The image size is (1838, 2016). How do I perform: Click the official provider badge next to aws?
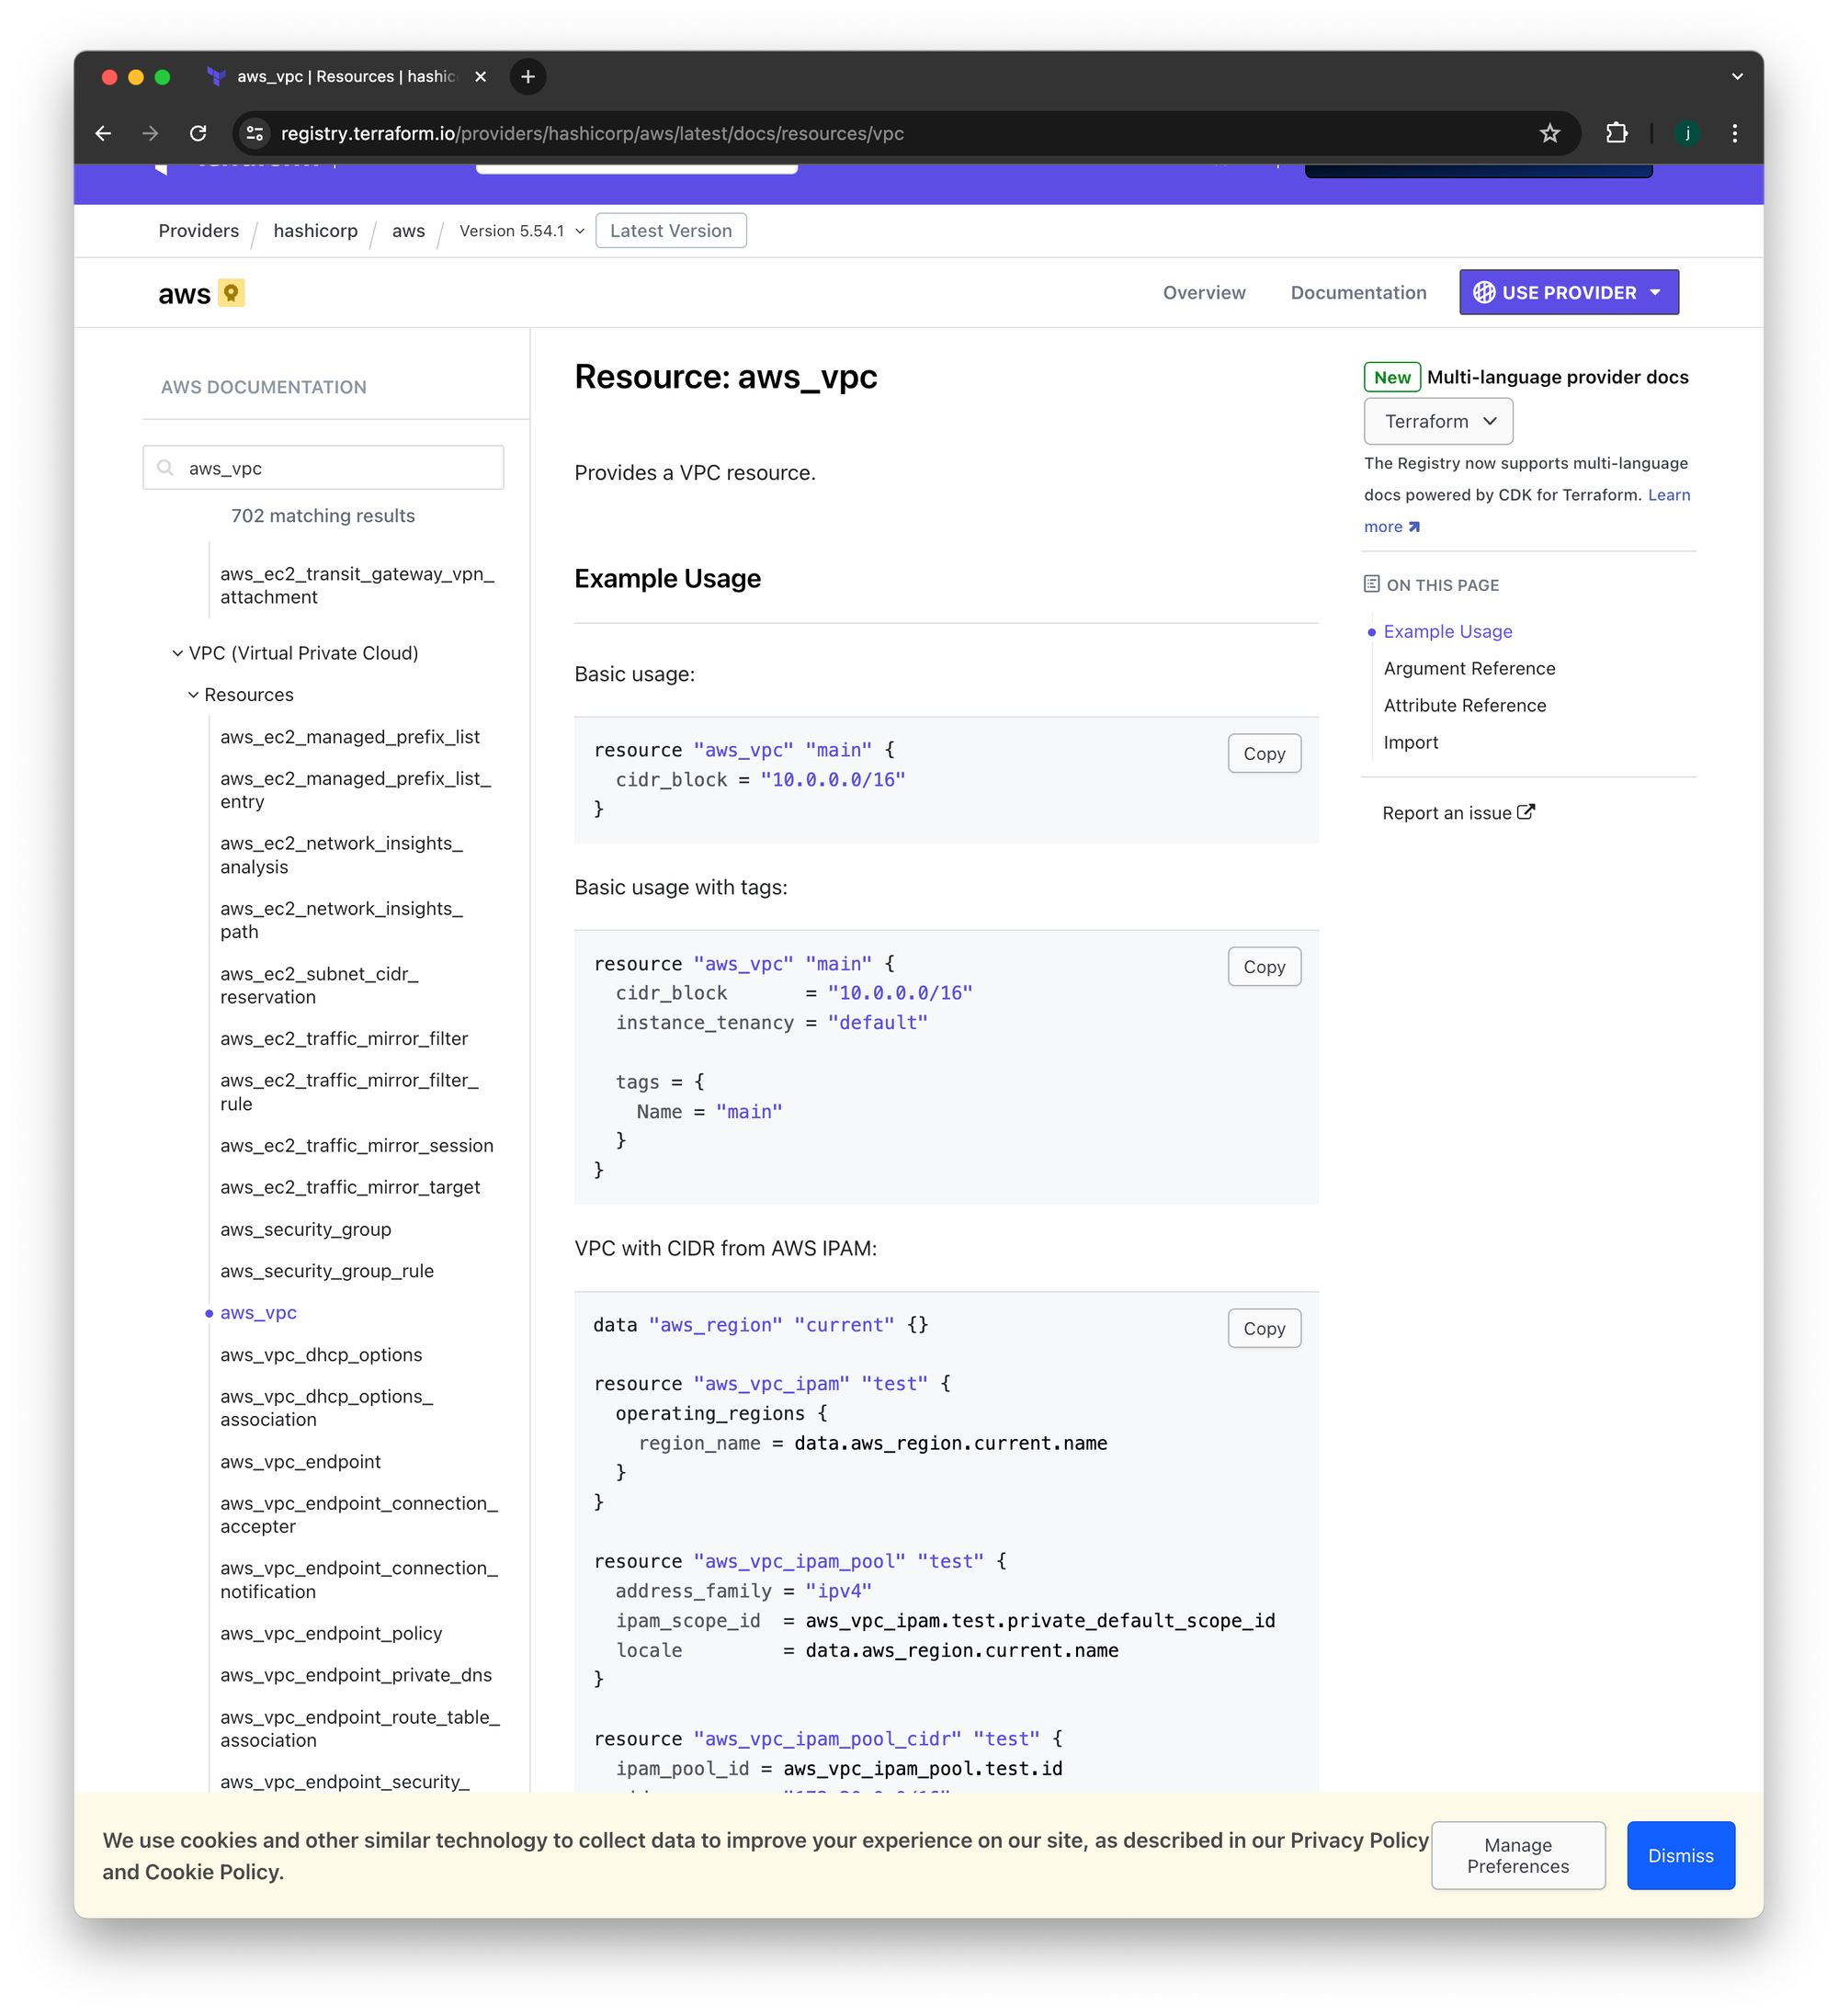pos(231,293)
